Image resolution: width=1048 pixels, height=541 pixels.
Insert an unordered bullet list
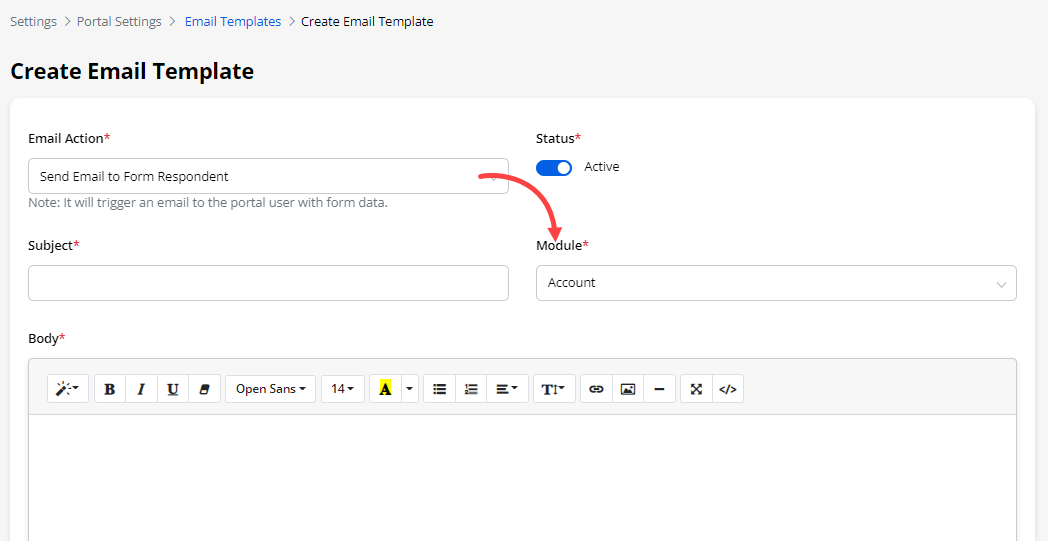pyautogui.click(x=439, y=389)
